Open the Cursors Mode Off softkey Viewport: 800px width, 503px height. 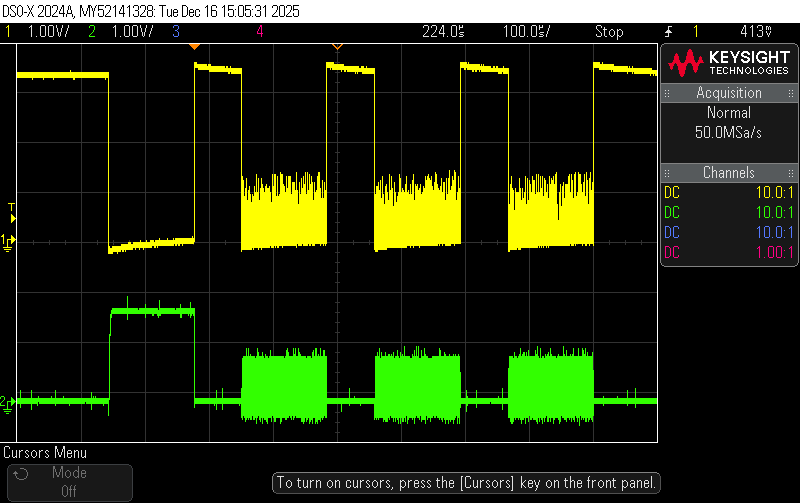pyautogui.click(x=70, y=482)
